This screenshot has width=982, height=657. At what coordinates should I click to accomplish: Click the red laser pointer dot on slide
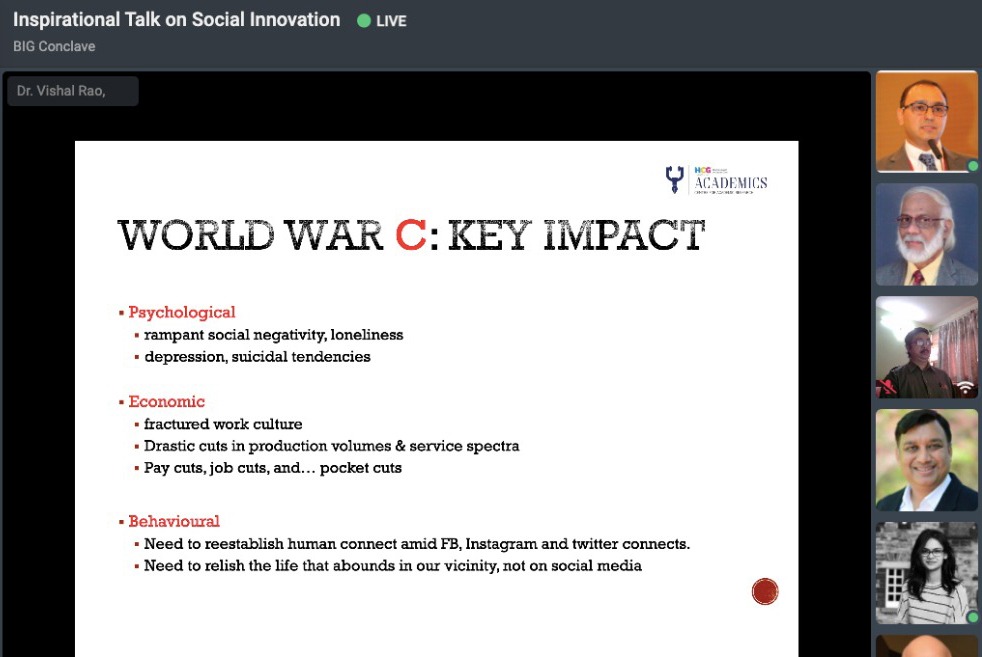pyautogui.click(x=765, y=592)
